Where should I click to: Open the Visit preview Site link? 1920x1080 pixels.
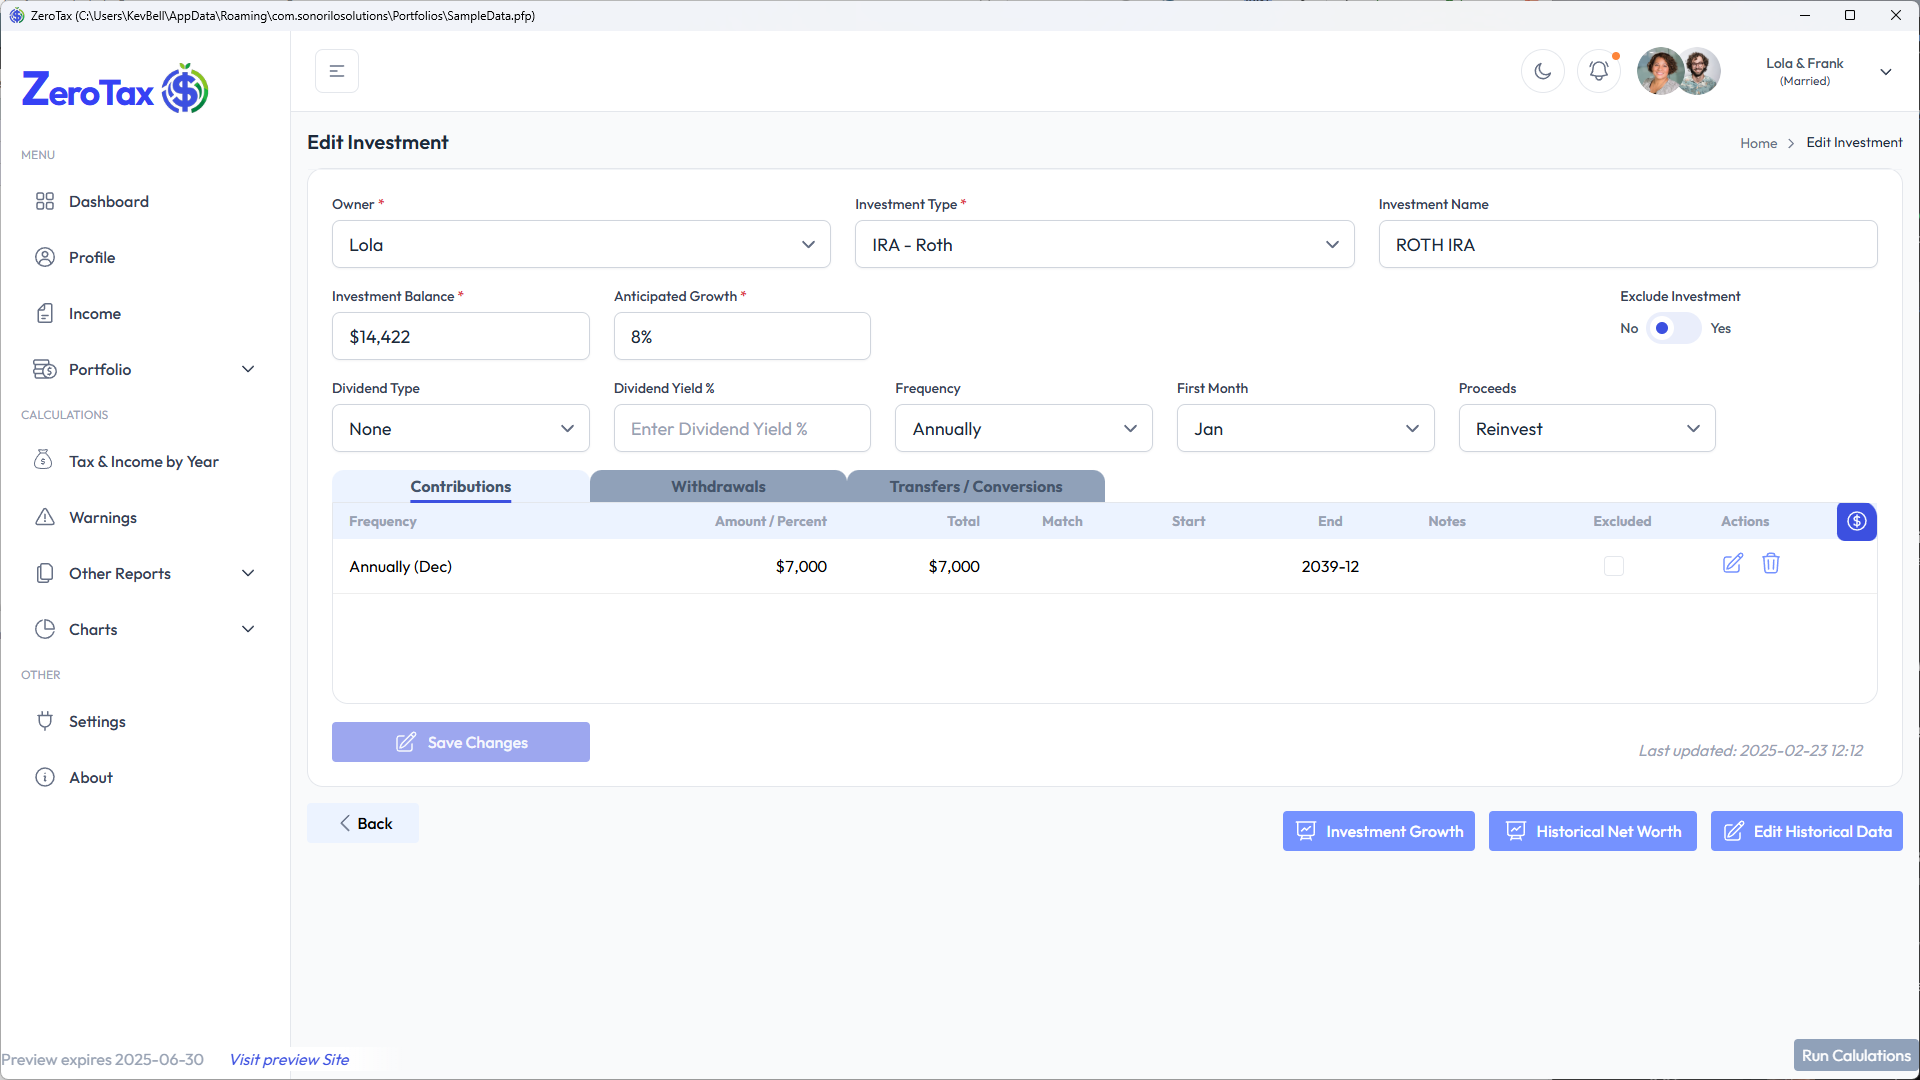coord(288,1059)
